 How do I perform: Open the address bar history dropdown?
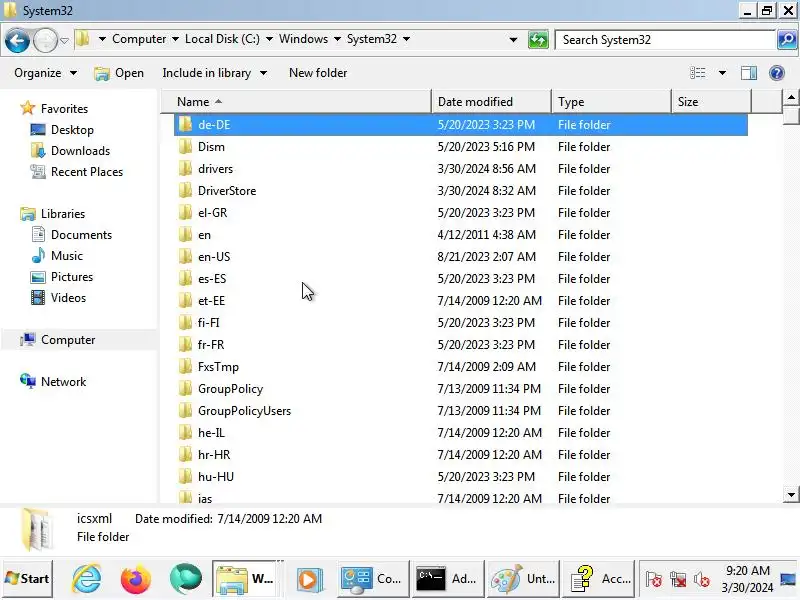tap(513, 40)
